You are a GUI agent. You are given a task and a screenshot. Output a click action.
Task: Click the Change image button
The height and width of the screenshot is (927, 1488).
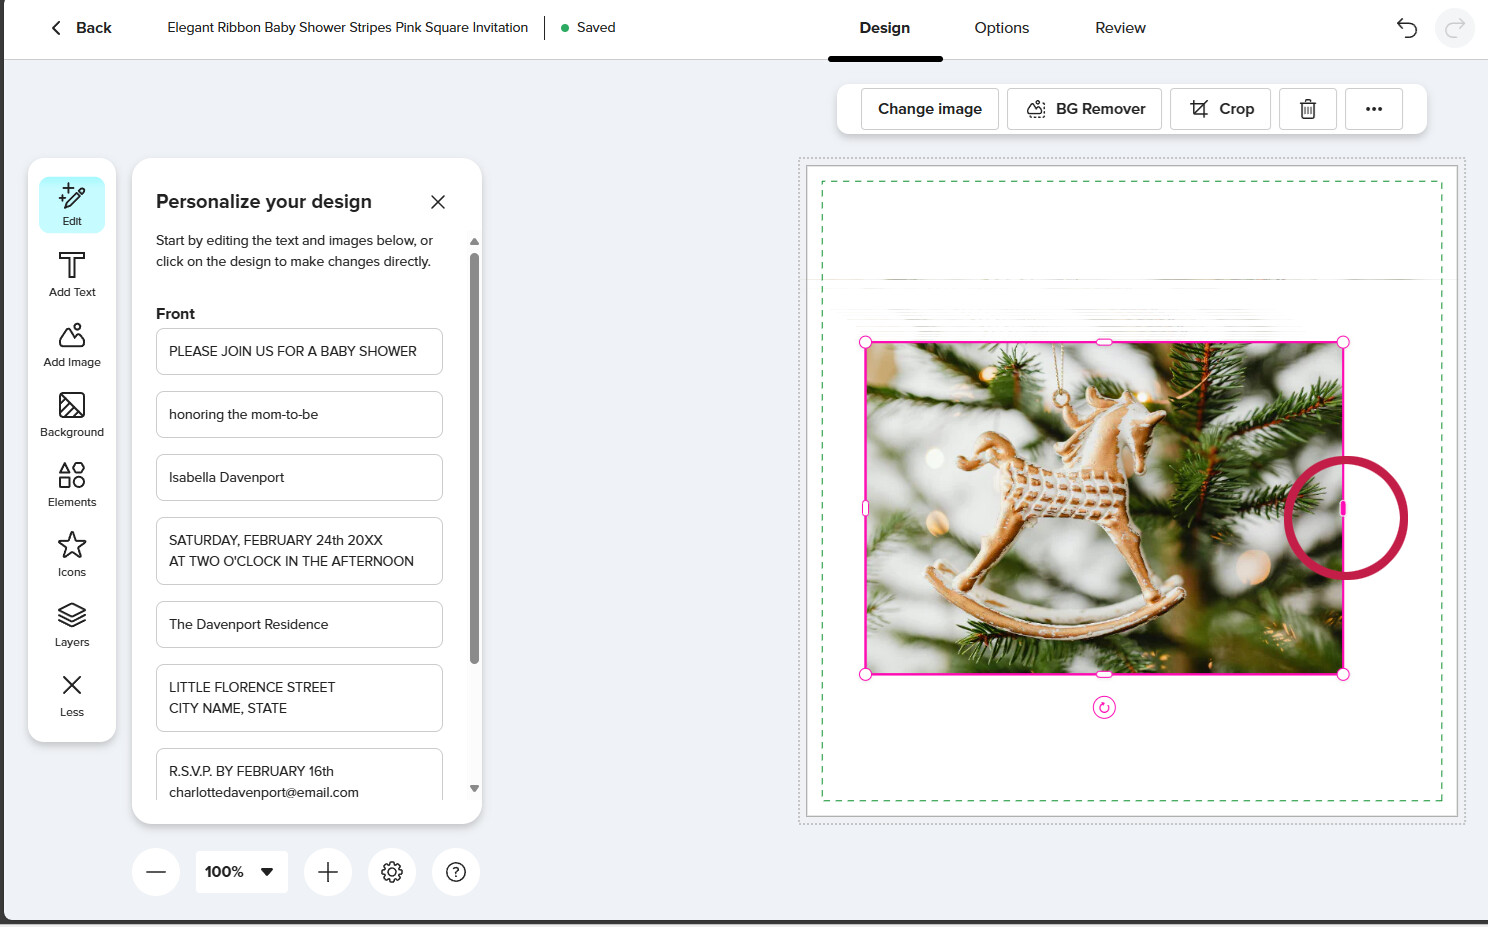point(930,109)
